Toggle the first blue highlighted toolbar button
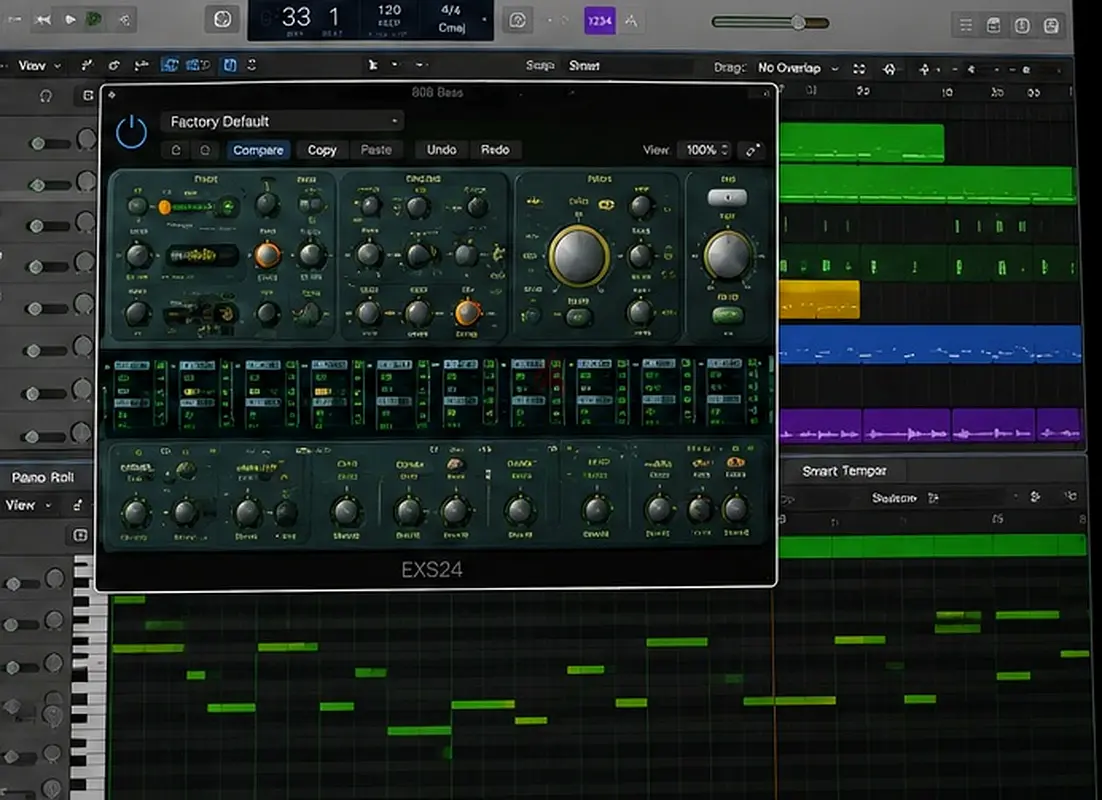This screenshot has width=1102, height=800. click(x=170, y=65)
